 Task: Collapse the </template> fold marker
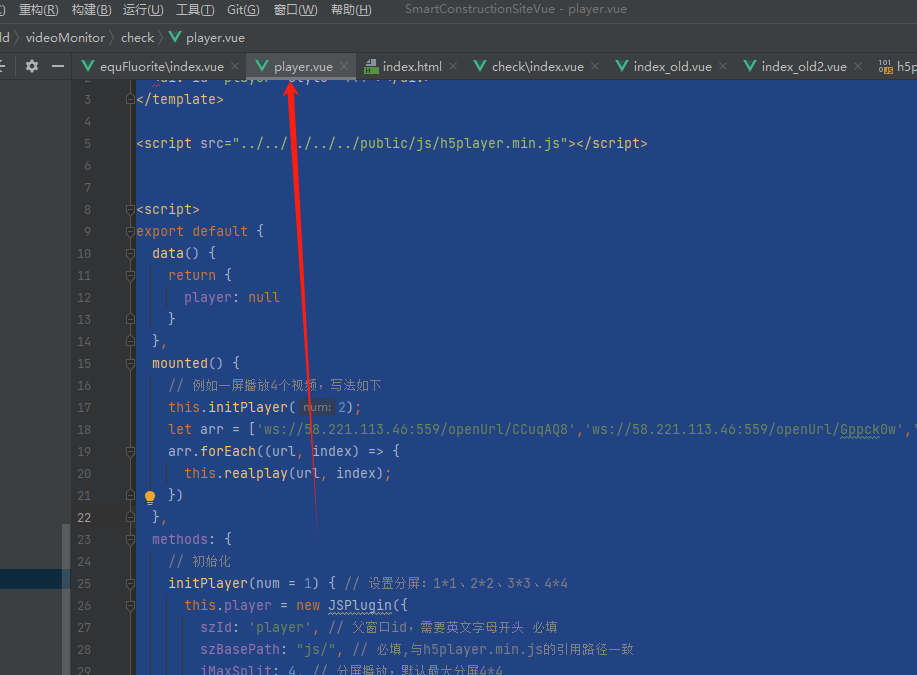coord(130,99)
